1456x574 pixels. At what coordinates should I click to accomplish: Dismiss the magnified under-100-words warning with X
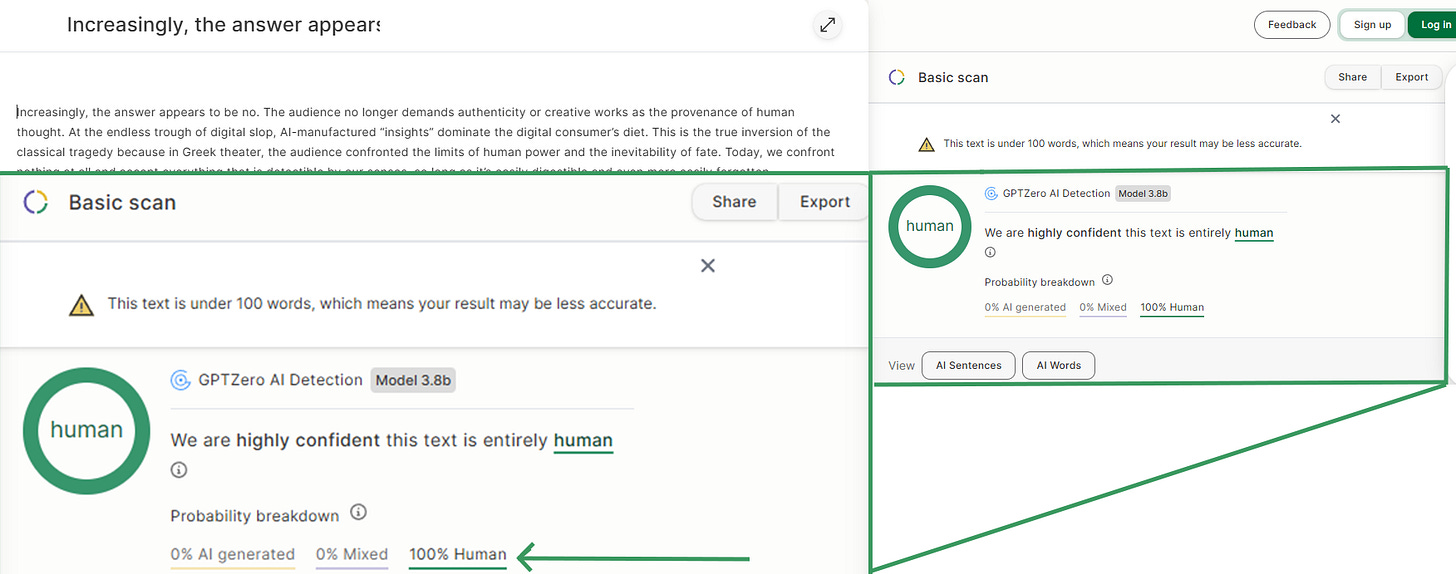pyautogui.click(x=708, y=266)
